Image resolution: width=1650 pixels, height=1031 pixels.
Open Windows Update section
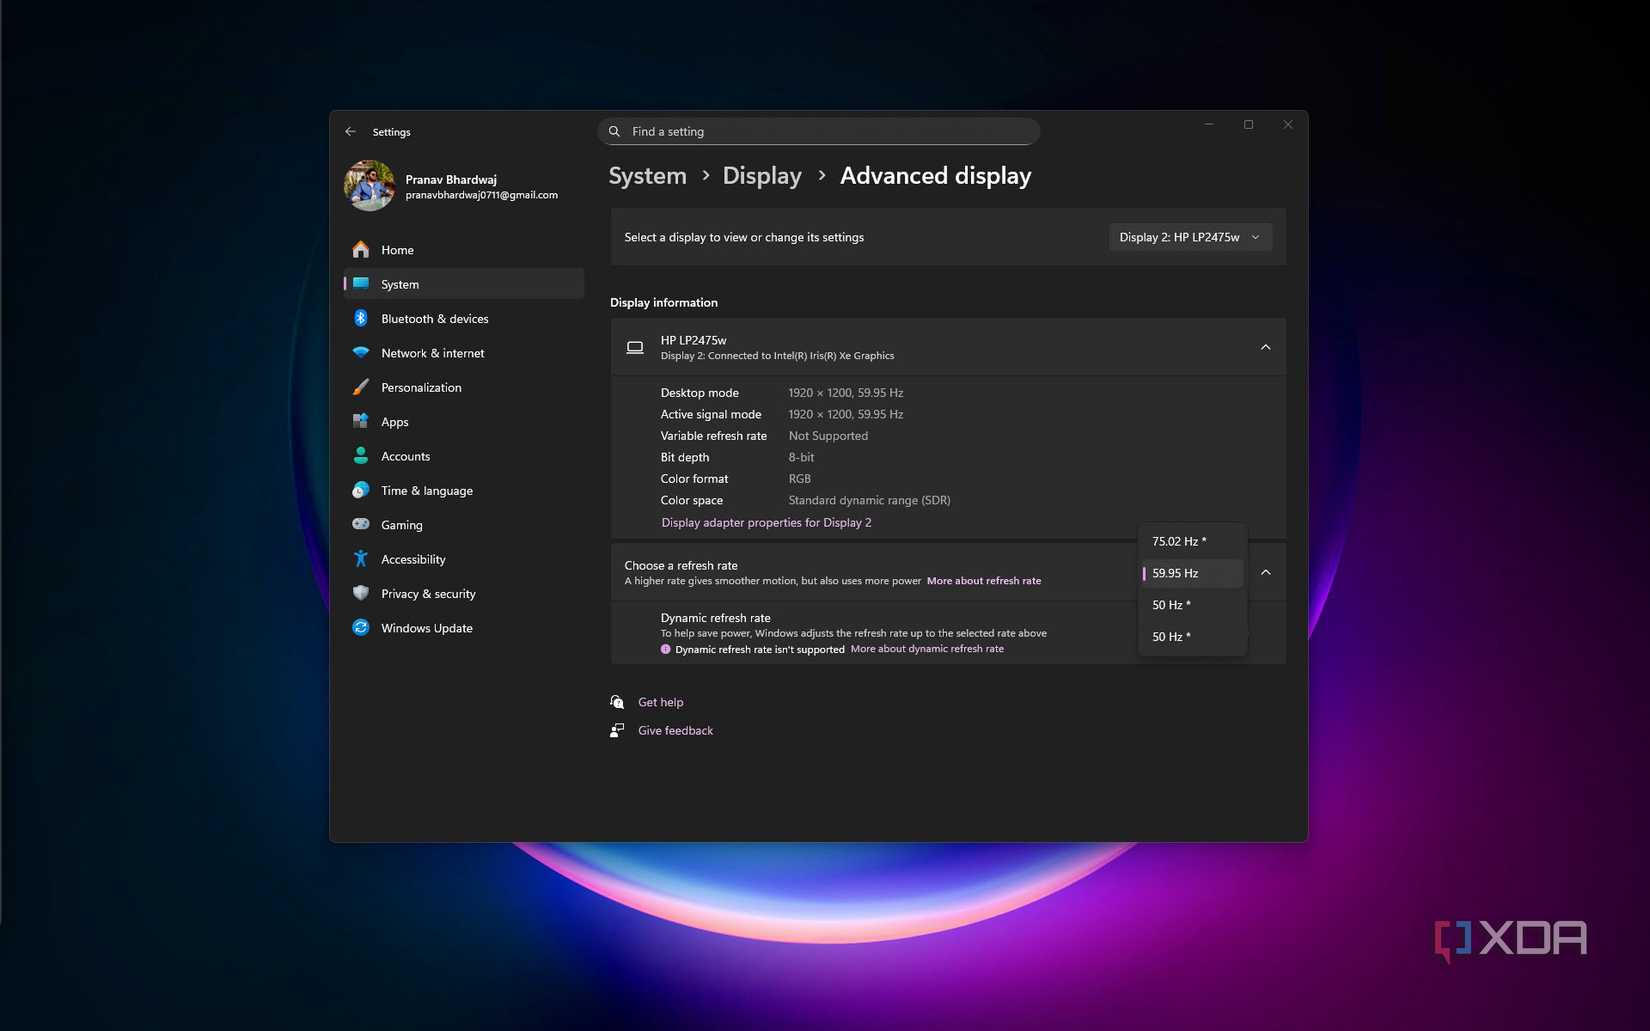[426, 628]
